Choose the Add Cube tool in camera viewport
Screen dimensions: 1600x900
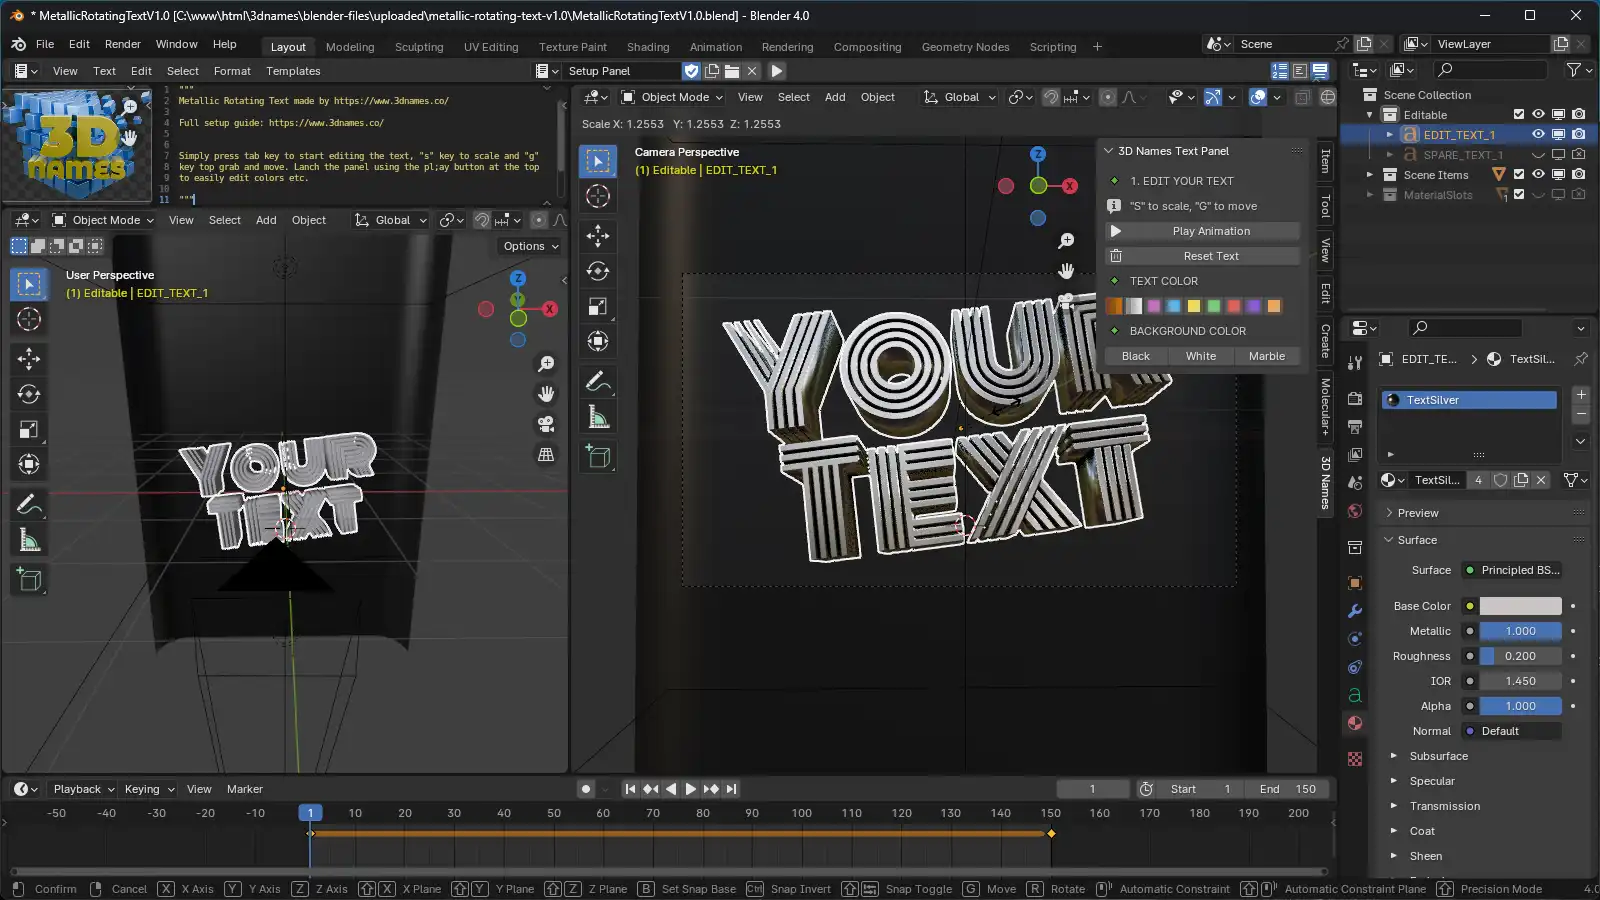pyautogui.click(x=598, y=457)
